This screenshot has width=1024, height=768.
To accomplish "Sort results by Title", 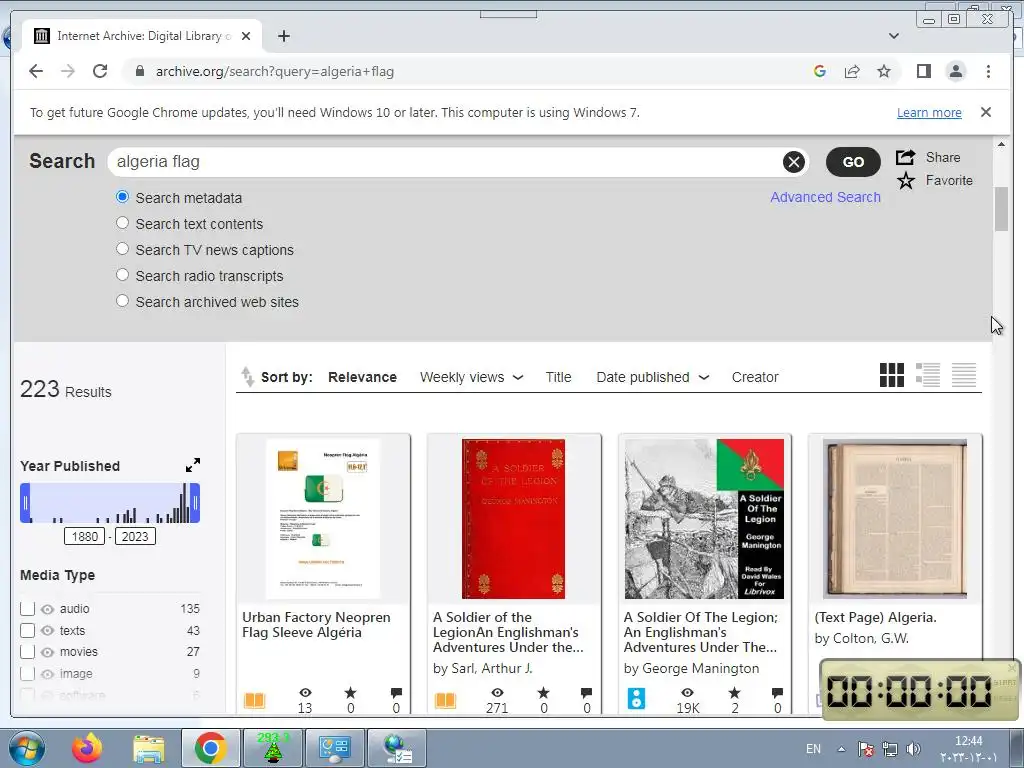I will click(558, 377).
